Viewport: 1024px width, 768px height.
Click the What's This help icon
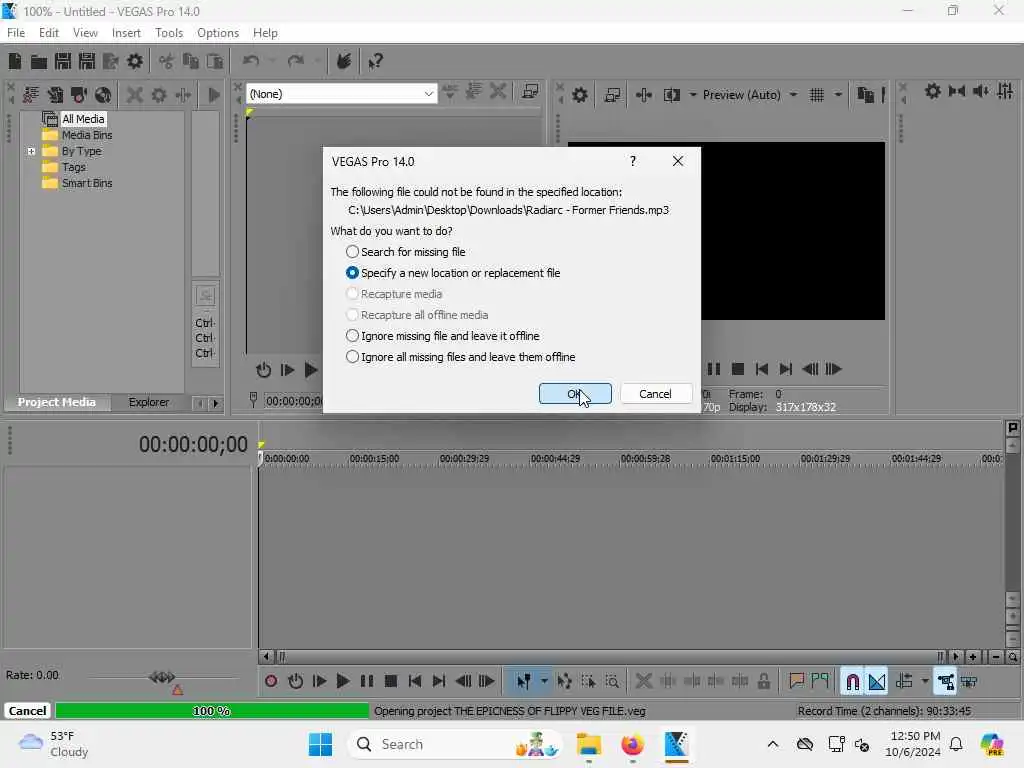click(x=375, y=61)
